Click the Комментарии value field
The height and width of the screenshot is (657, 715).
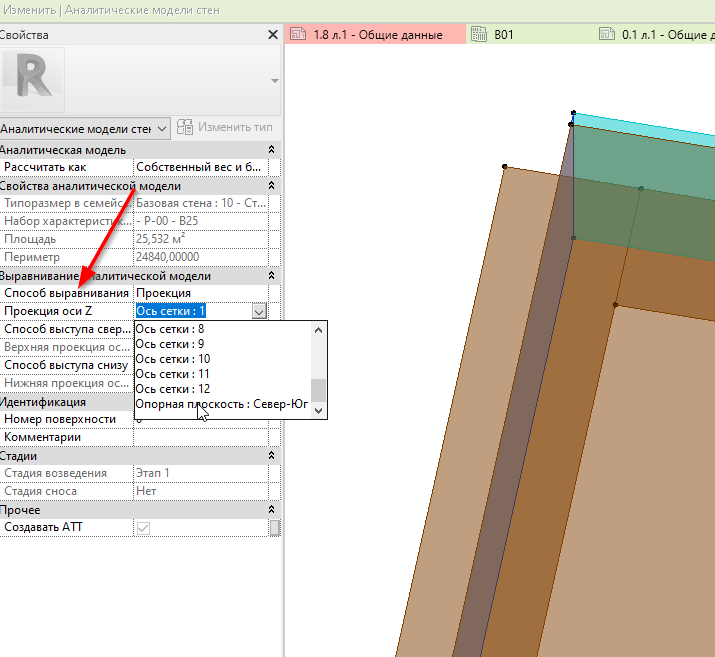point(200,437)
